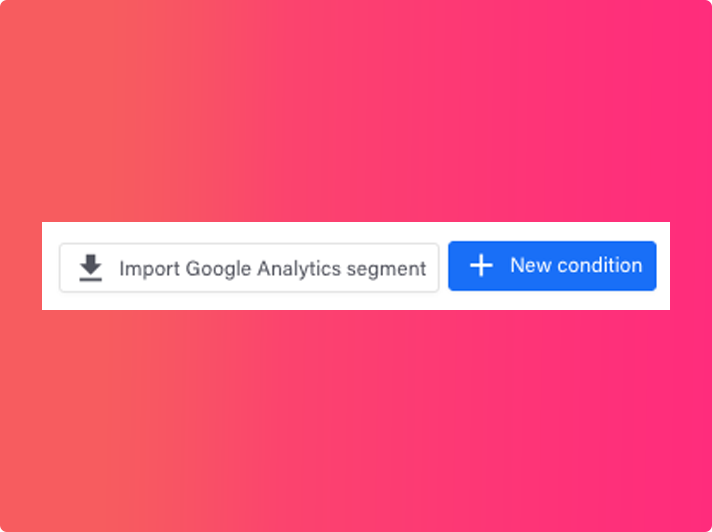Screen dimensions: 712x532
Task: Click the blue New condition button
Action: click(552, 266)
